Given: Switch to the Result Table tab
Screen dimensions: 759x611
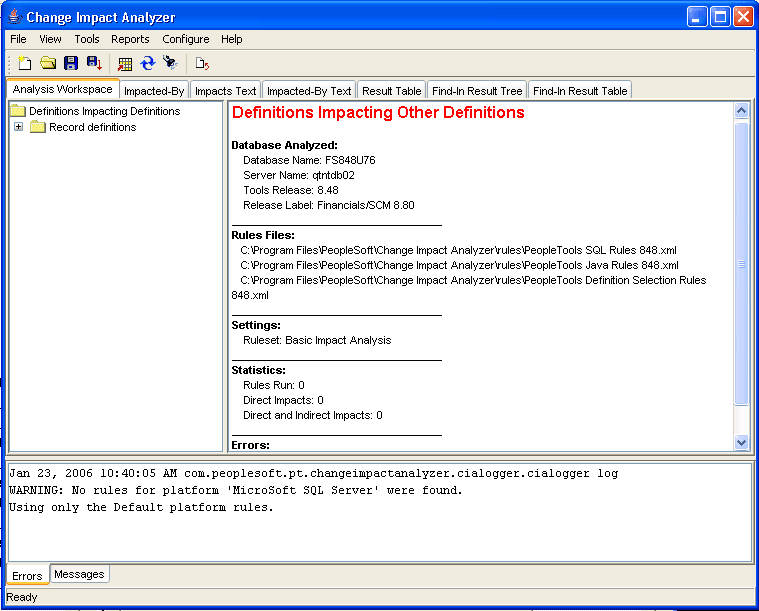Looking at the screenshot, I should (x=392, y=91).
